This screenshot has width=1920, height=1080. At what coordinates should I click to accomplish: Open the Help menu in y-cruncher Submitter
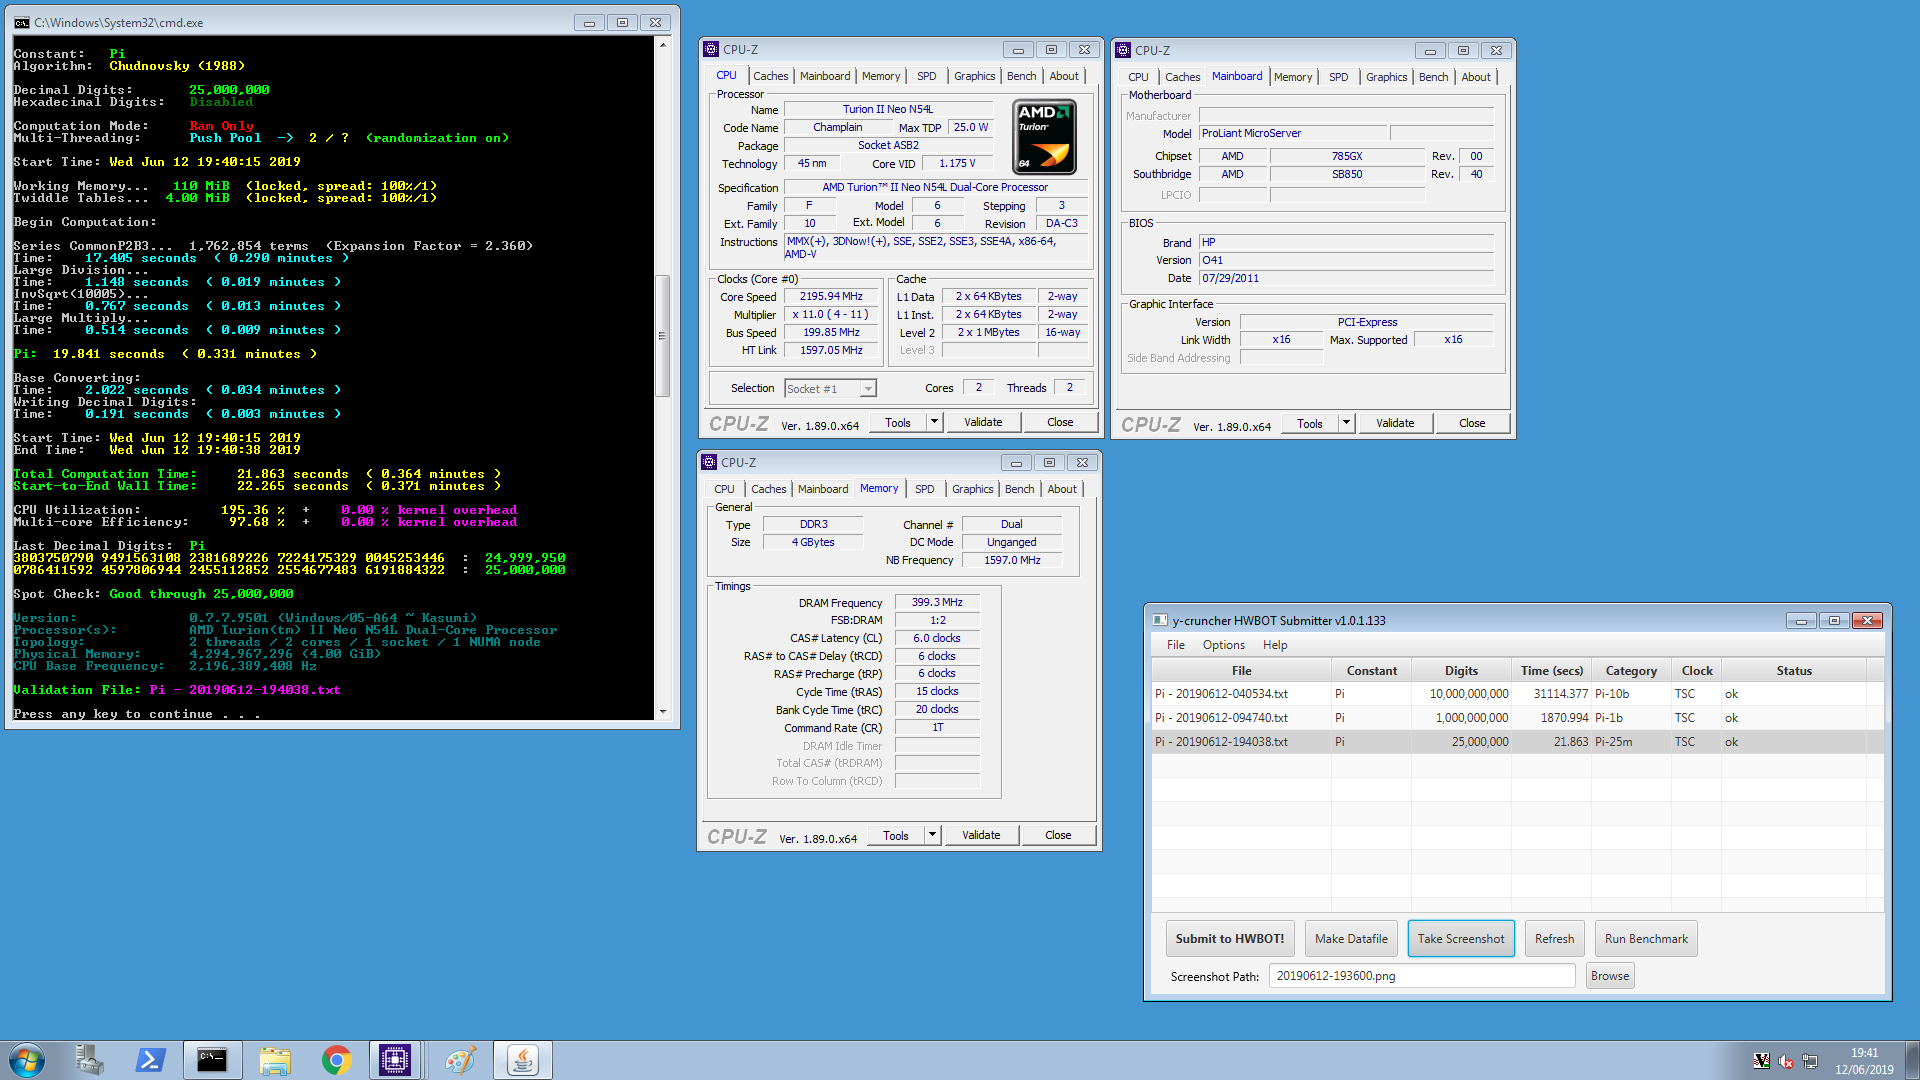[1275, 645]
